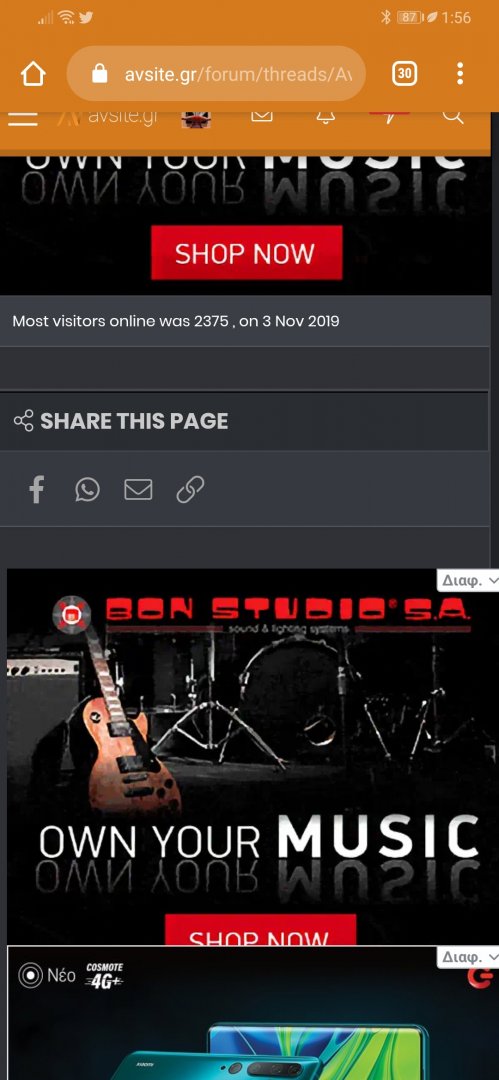This screenshot has height=1080, width=499.
Task: Expand the Διαφ. dropdown on Cosmote ad
Action: tap(468, 957)
